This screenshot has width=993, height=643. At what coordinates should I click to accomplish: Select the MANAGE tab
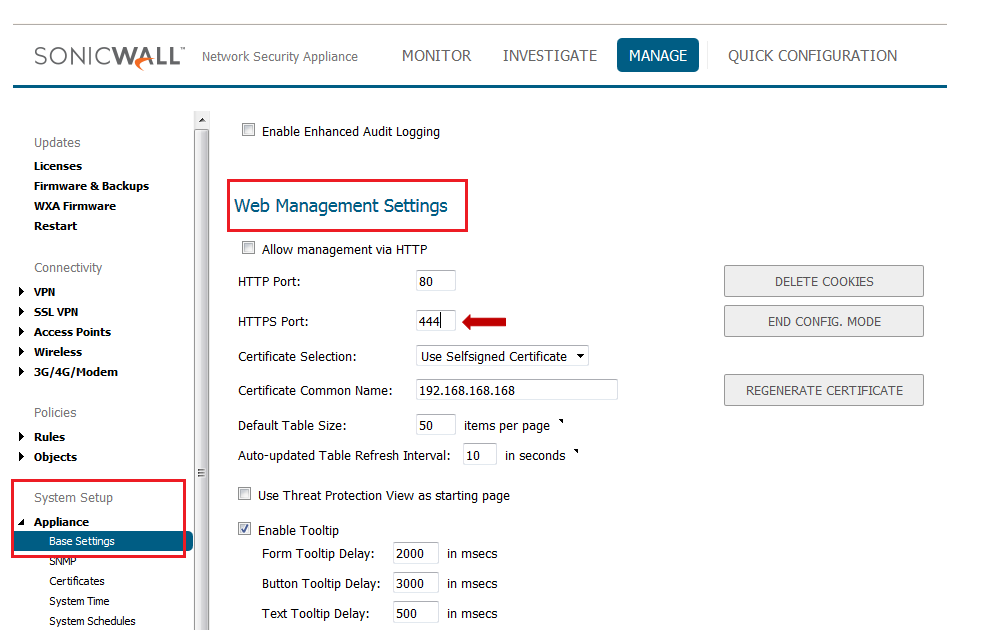coord(657,55)
